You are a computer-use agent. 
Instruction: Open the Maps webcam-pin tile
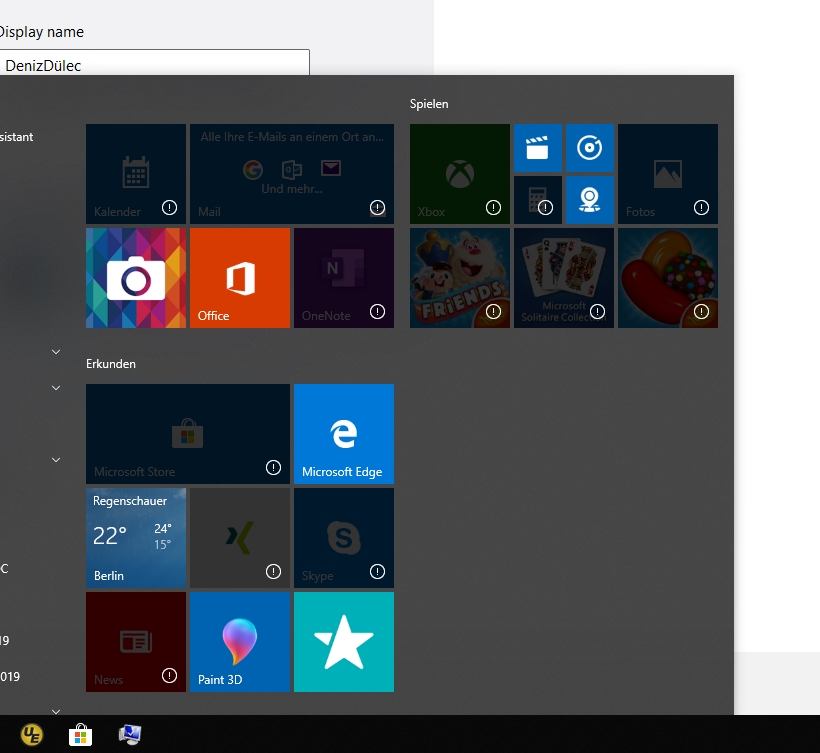[x=589, y=200]
